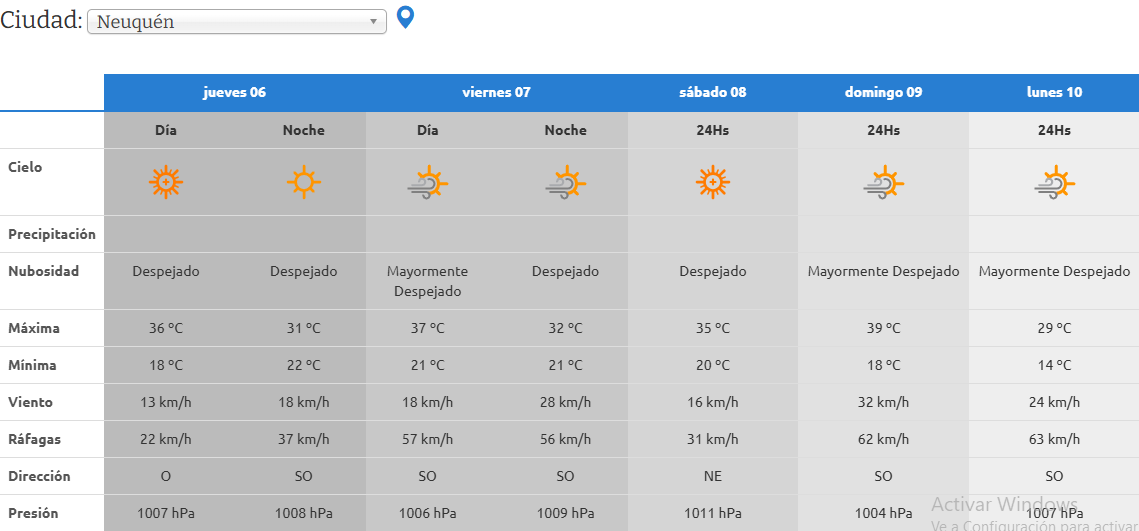This screenshot has height=531, width=1139.
Task: Click the windy sun icon for viernes Noche
Action: coord(565,183)
